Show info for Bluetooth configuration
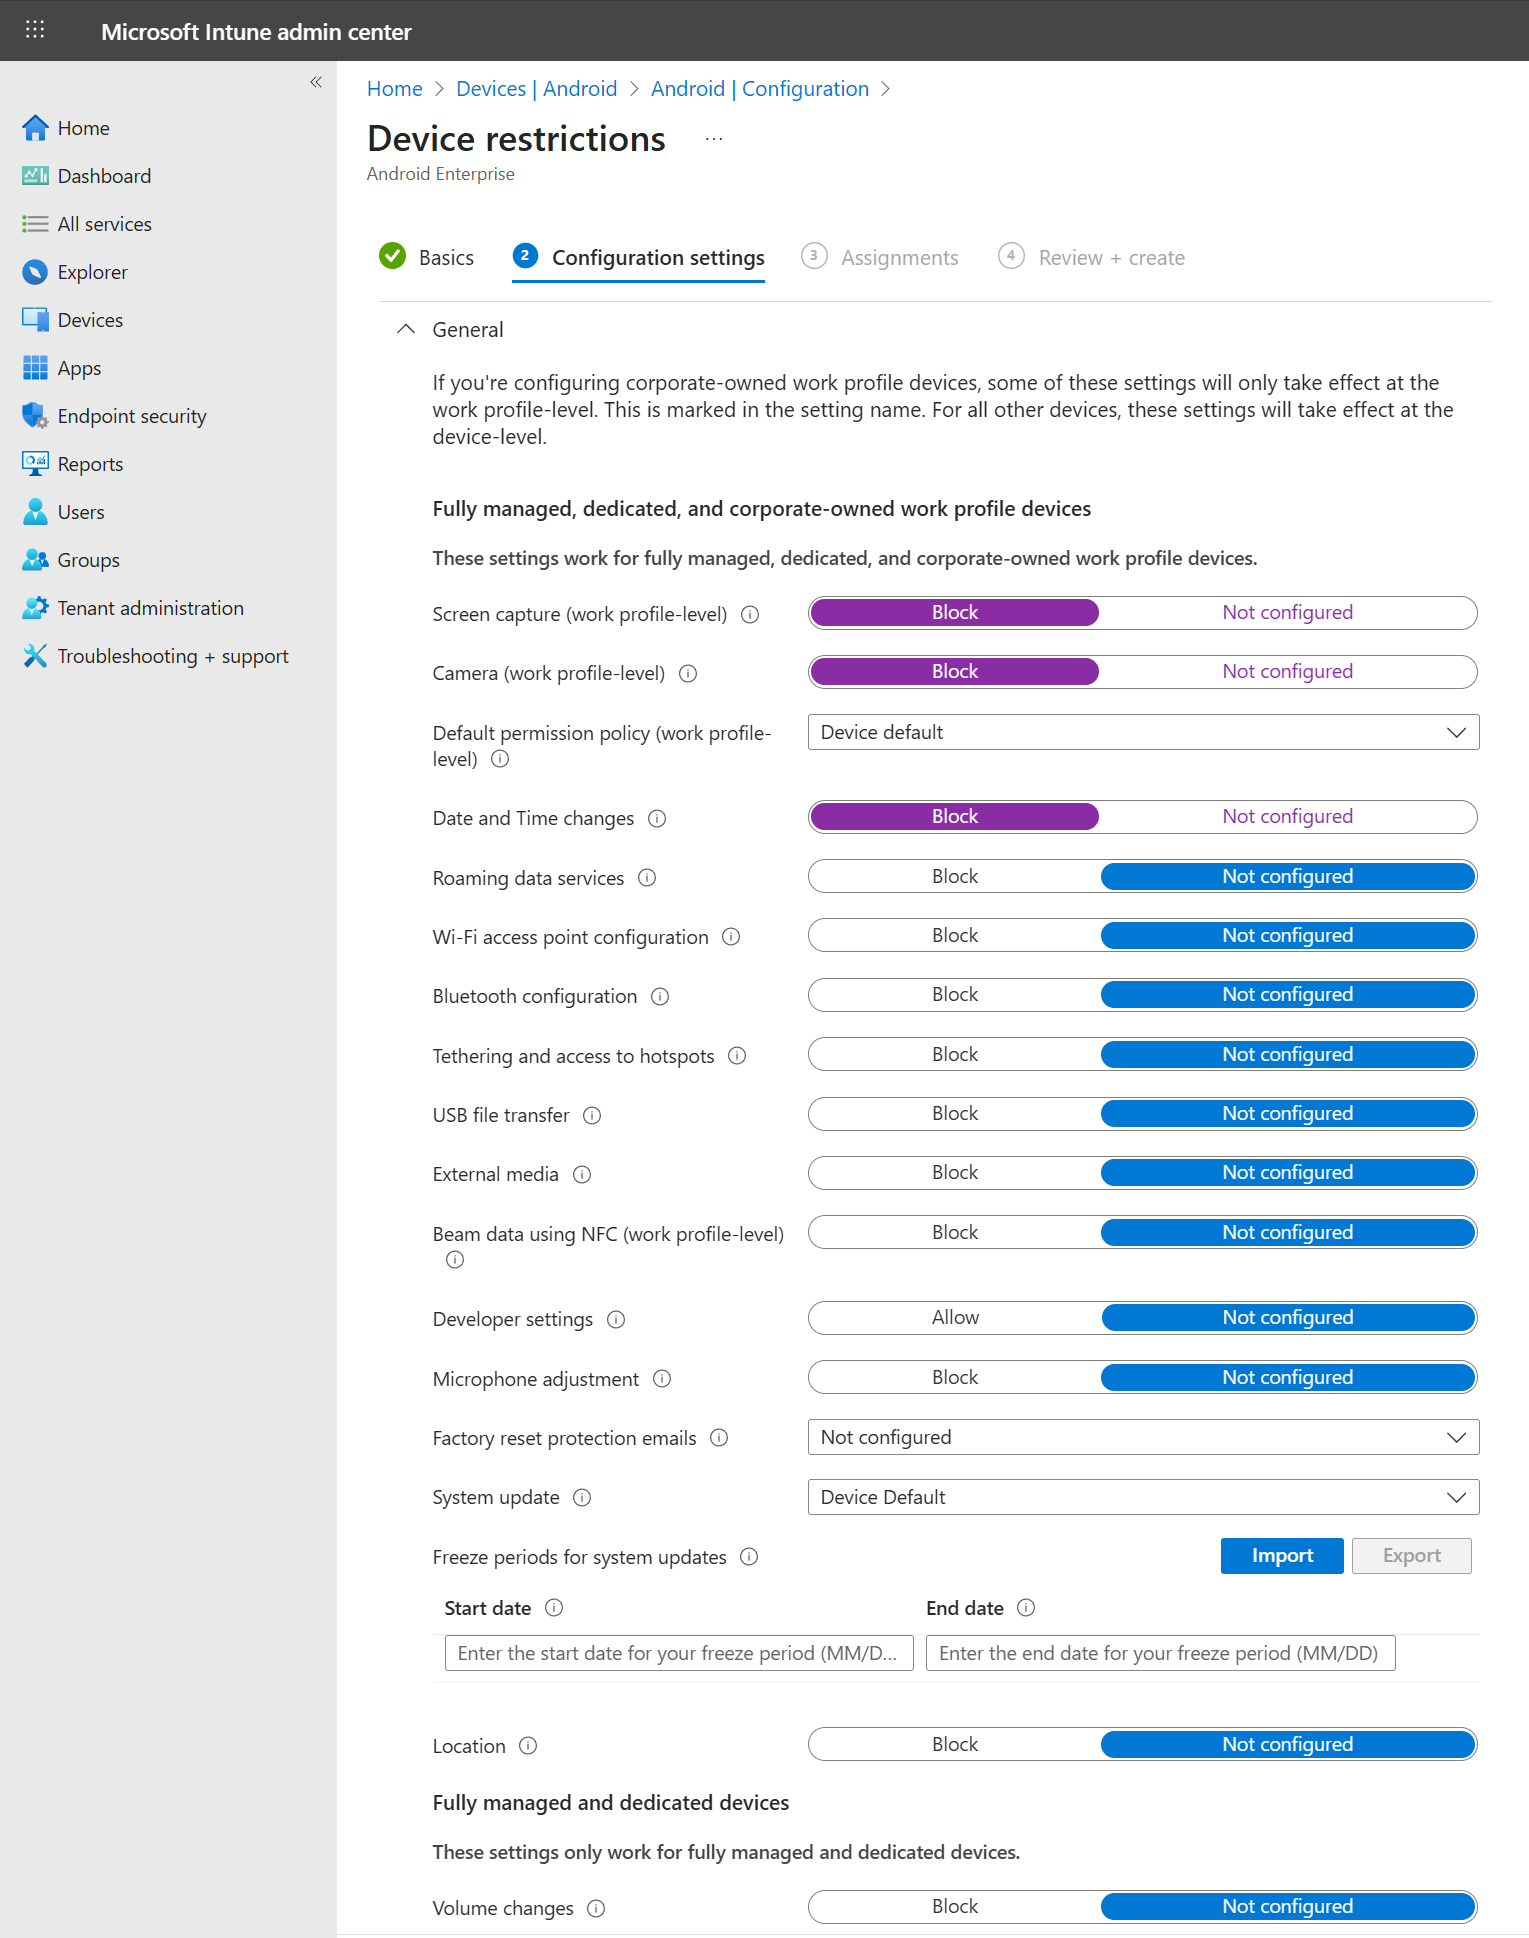The image size is (1529, 1938). pos(660,997)
